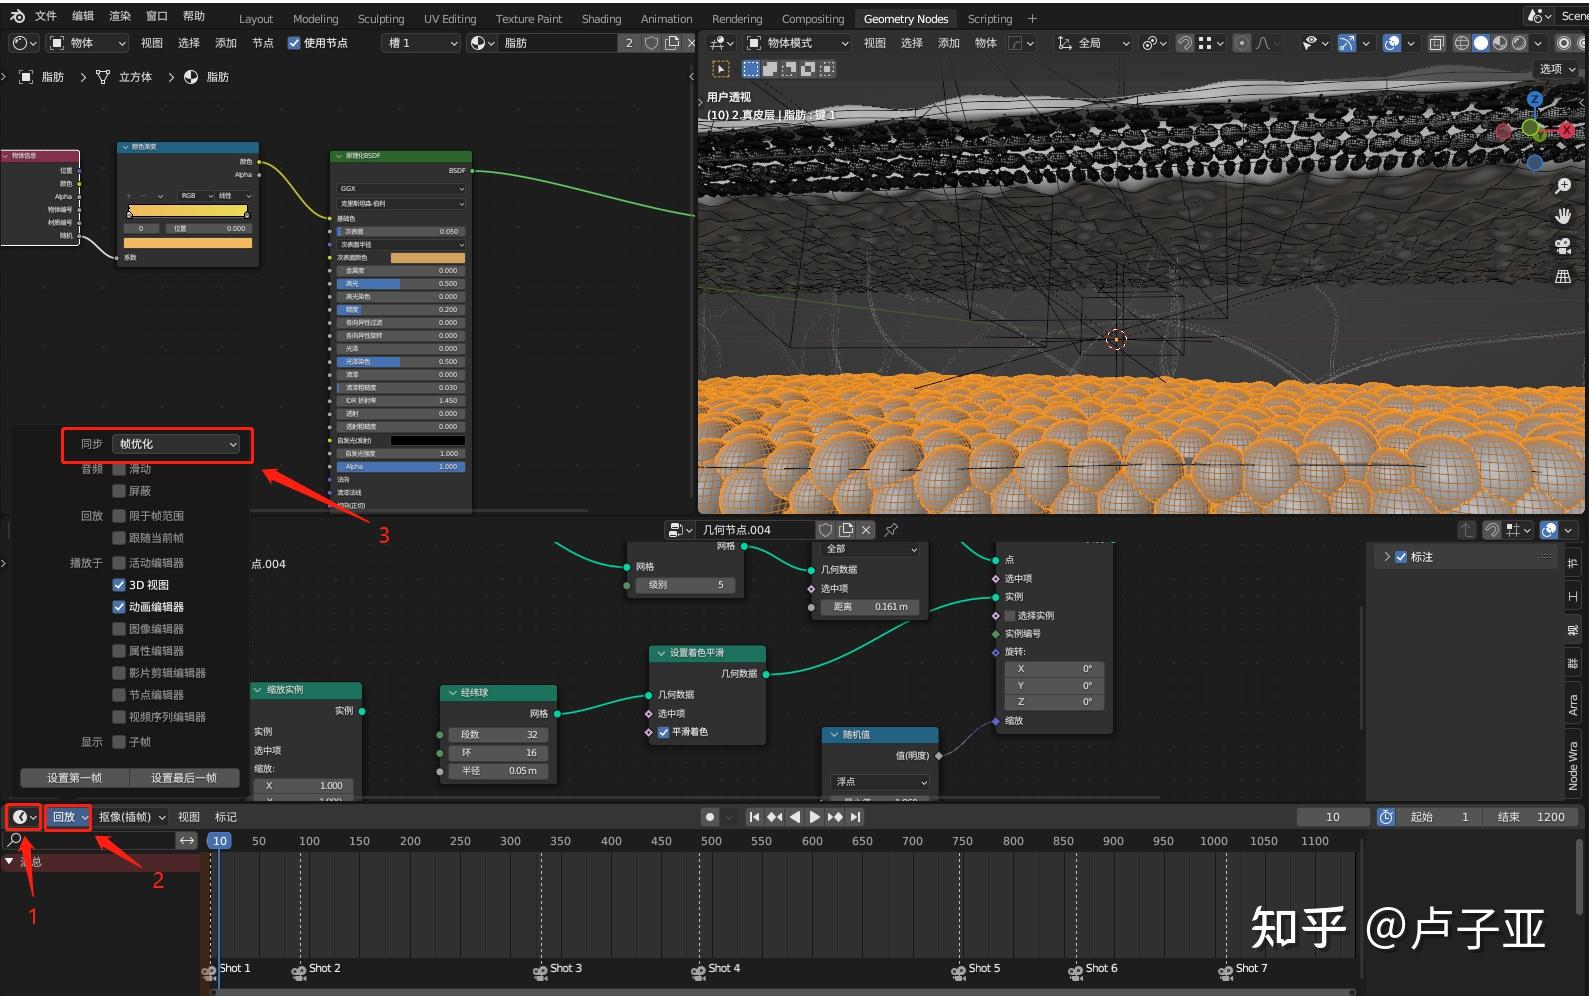Toggle show gizmo icon in viewport header

pyautogui.click(x=1347, y=43)
